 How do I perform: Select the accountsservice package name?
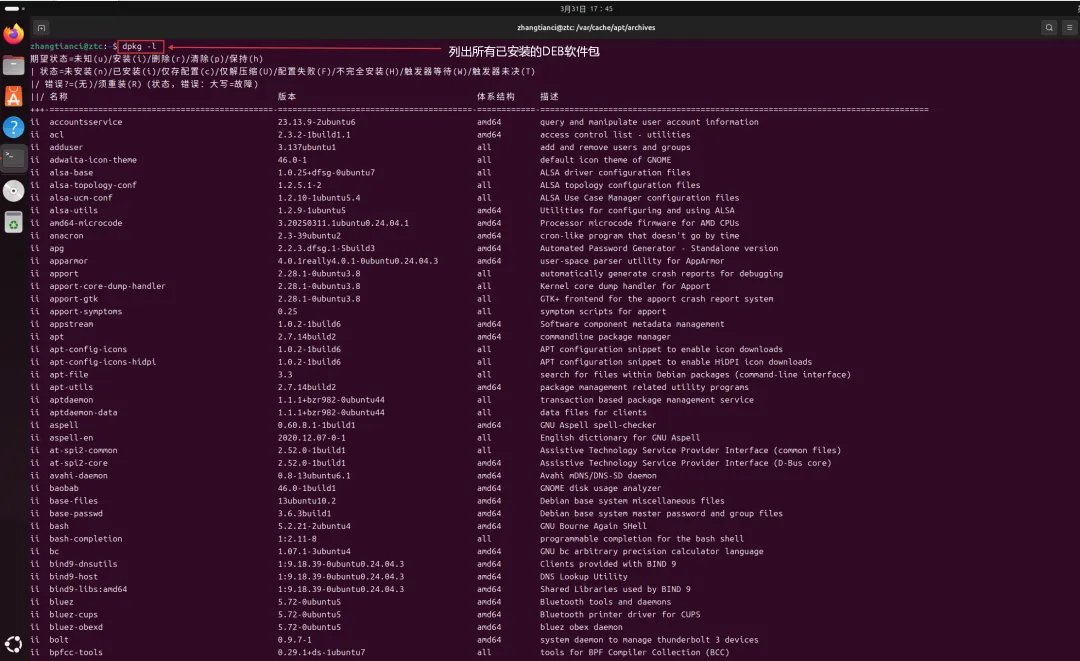pos(85,122)
